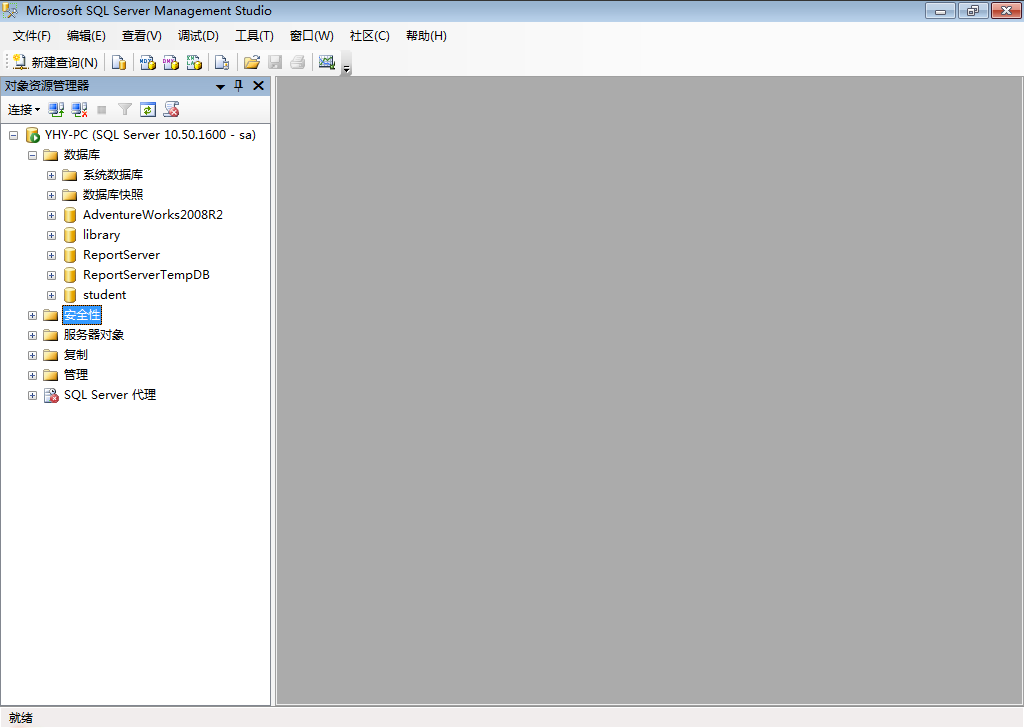The image size is (1024, 728).
Task: Click the 就绪 status bar text
Action: pos(21,718)
